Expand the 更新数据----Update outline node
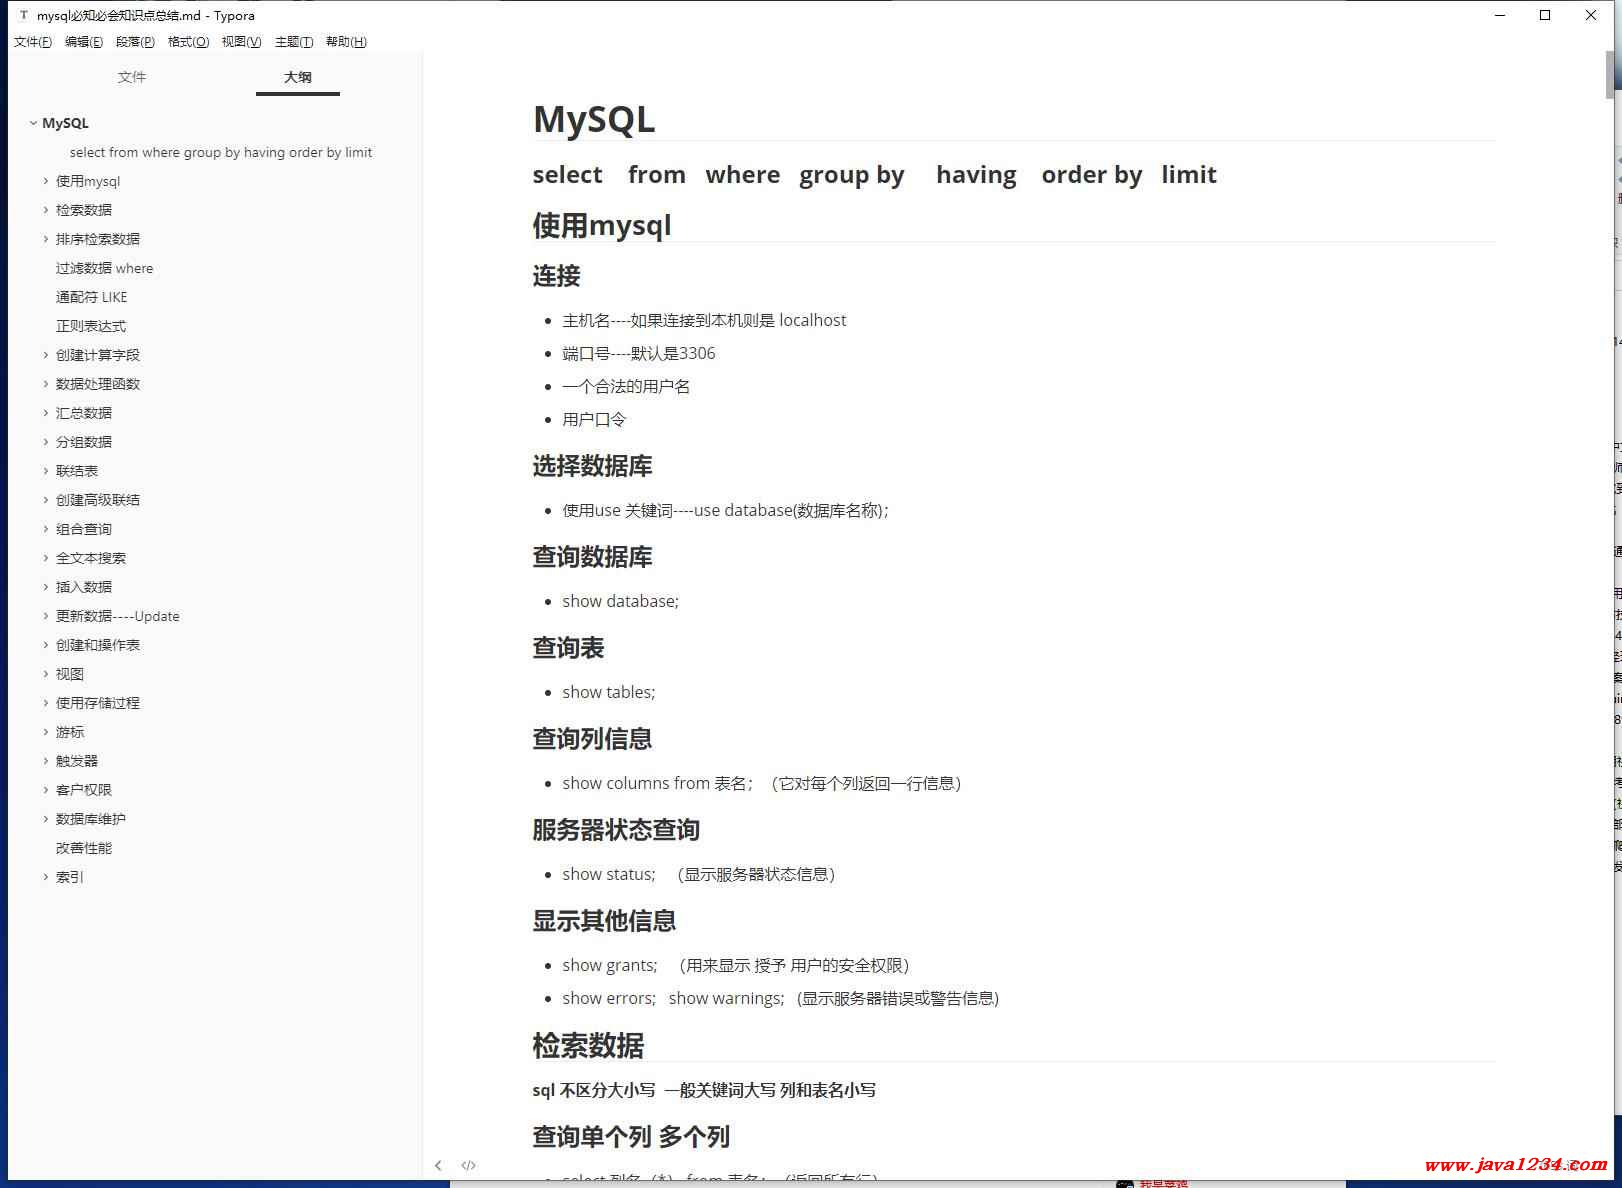 [x=46, y=616]
